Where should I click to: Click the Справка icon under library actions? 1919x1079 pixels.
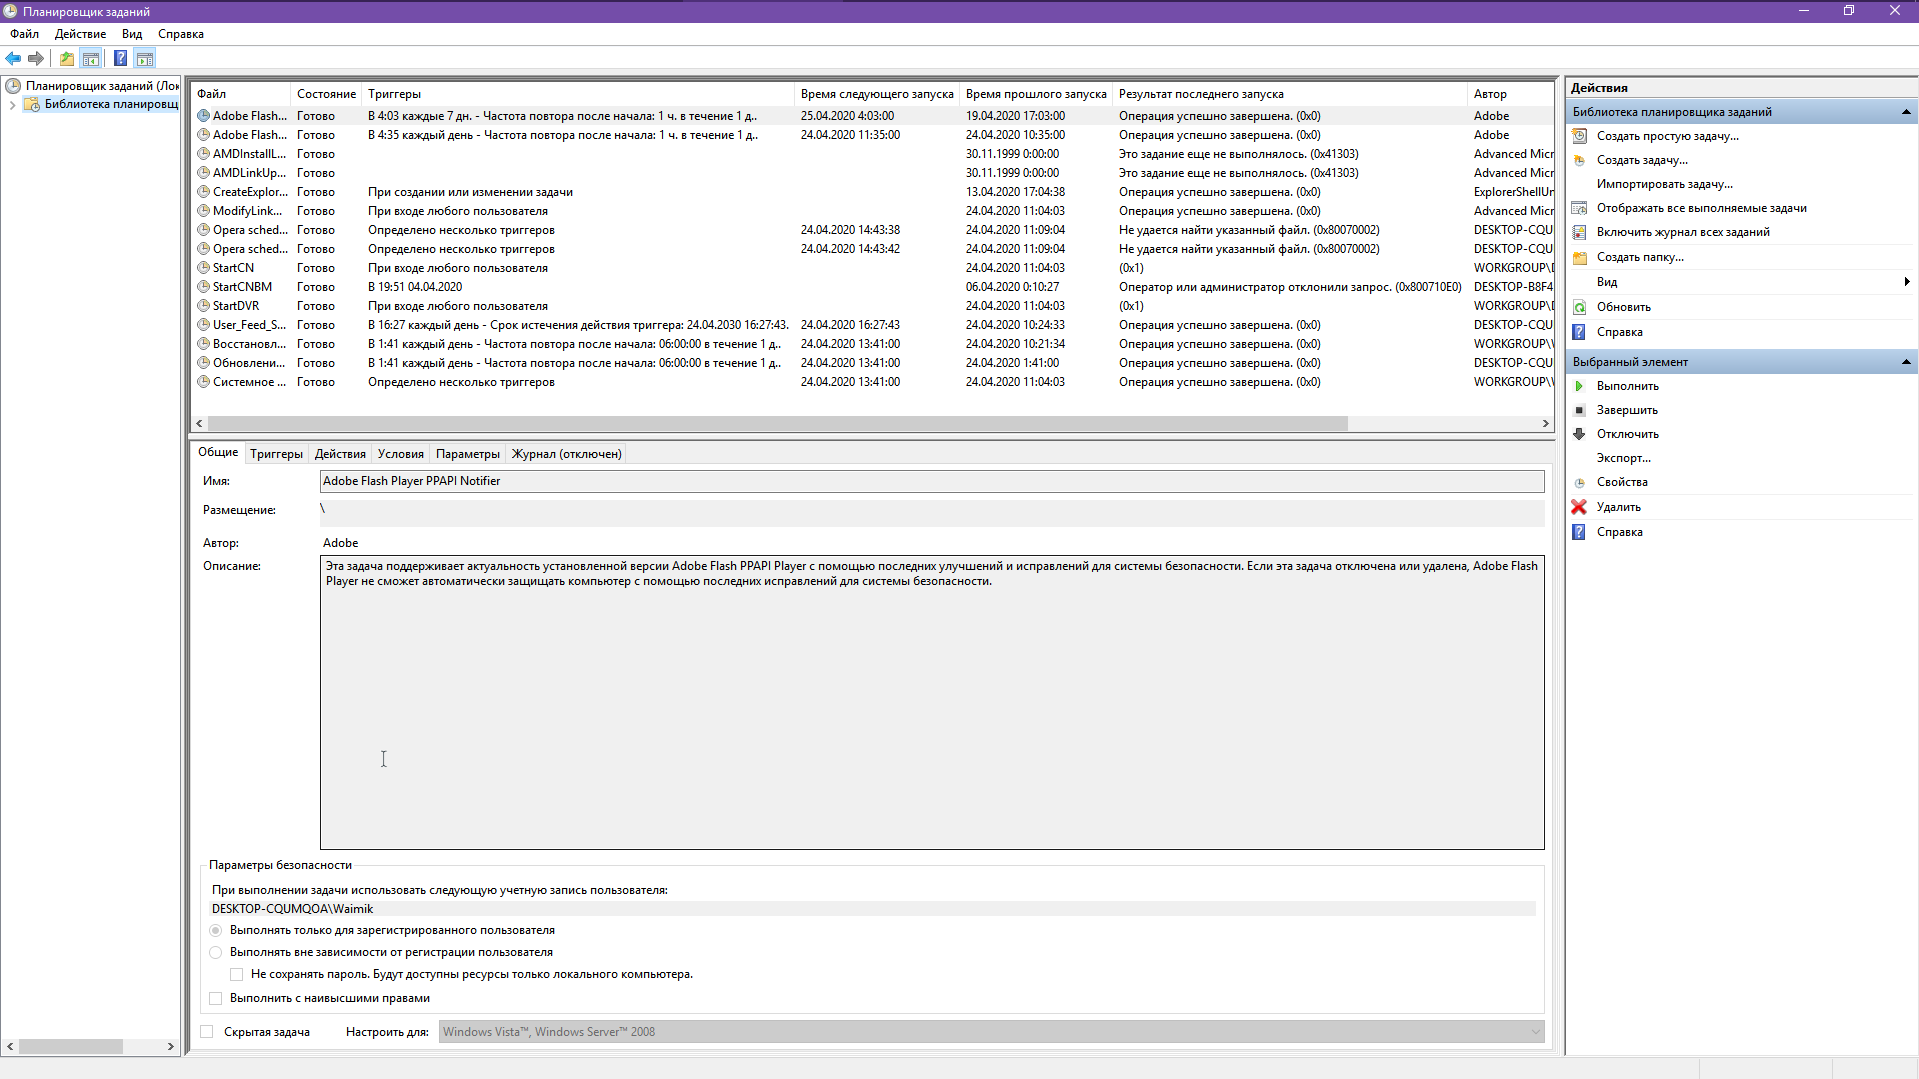coord(1579,332)
